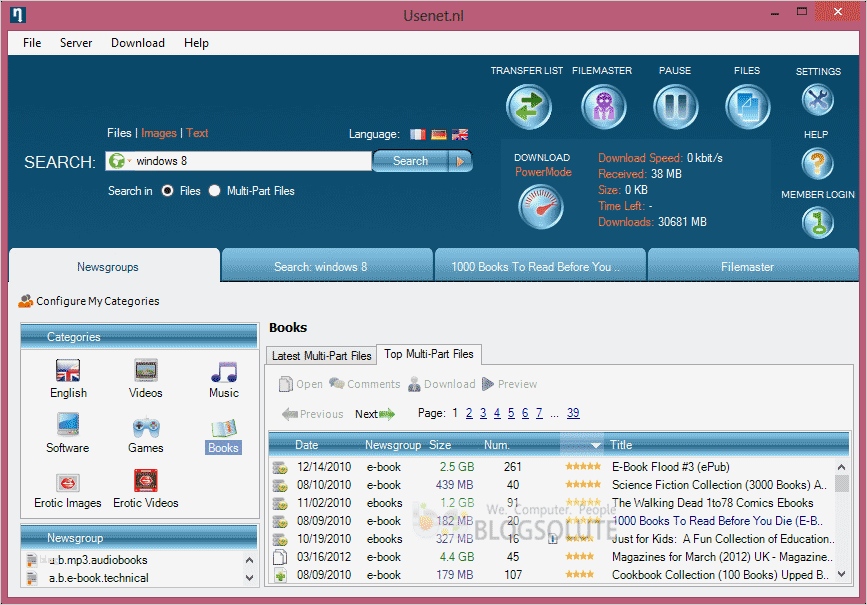Screen dimensions: 867x605
Task: Open the Transfer List icon
Action: pos(529,106)
